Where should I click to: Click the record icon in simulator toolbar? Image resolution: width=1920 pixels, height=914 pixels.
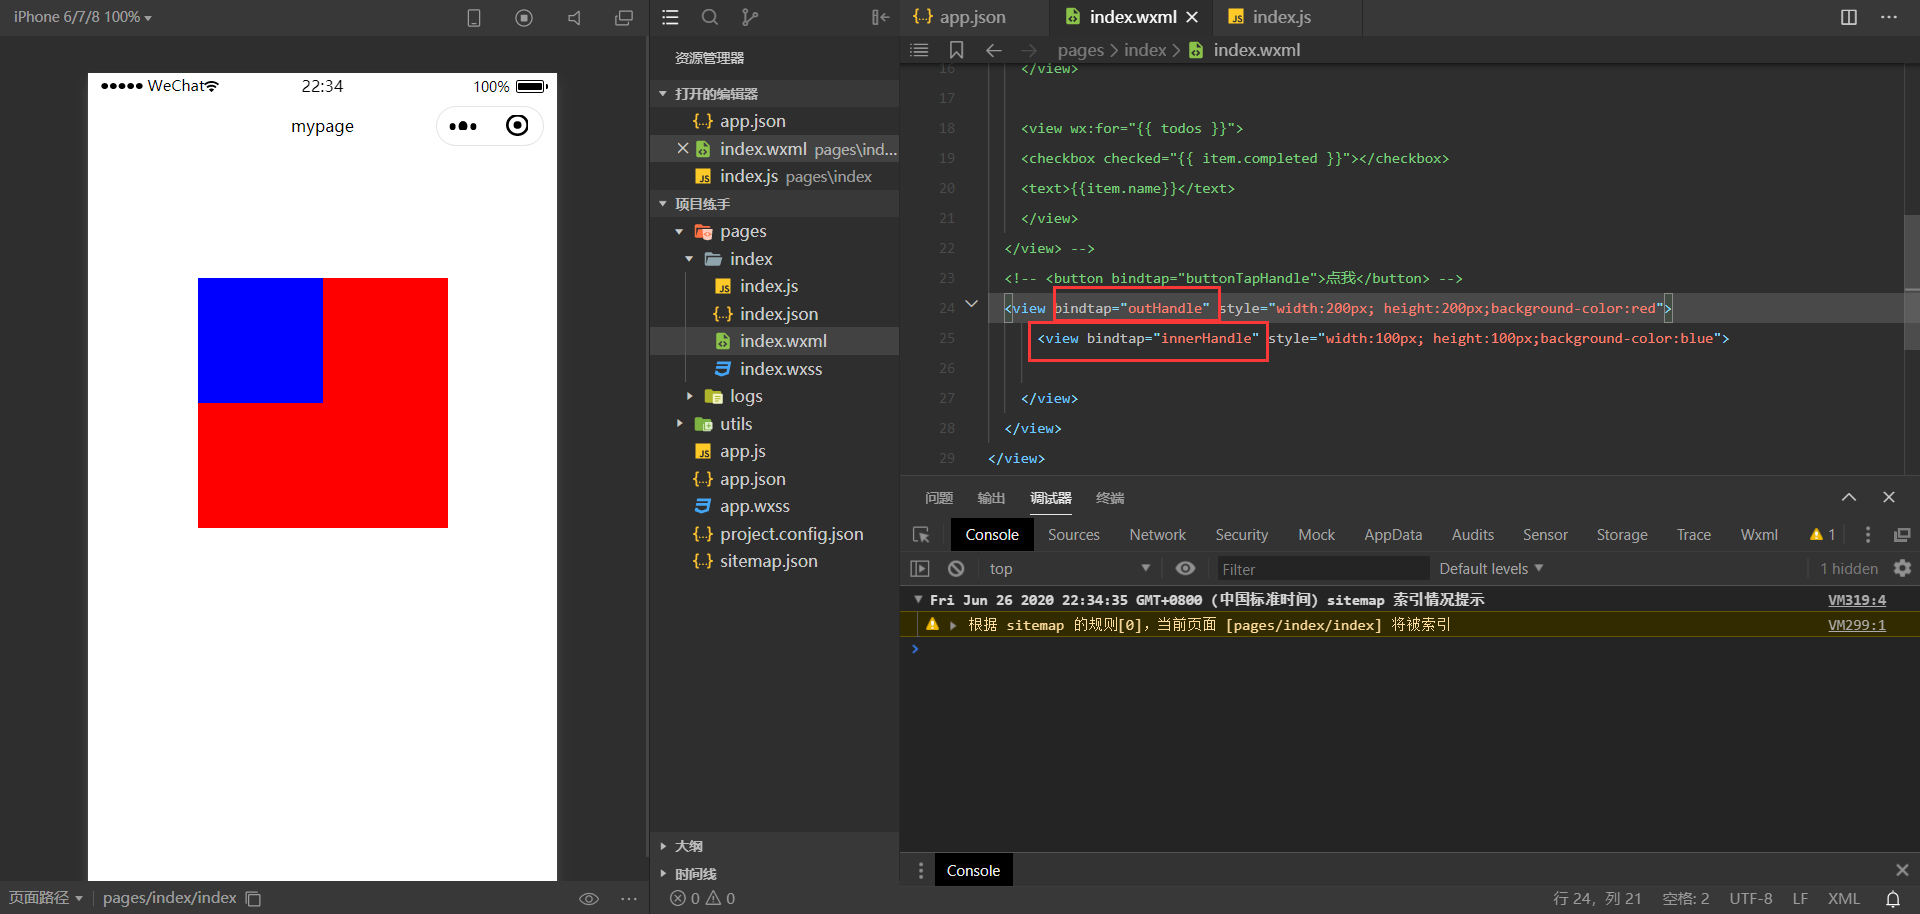pos(524,18)
